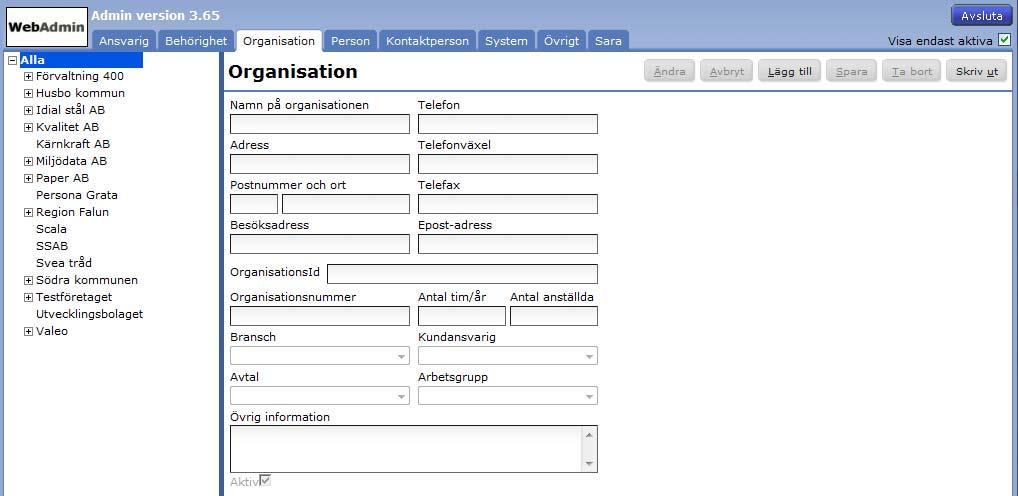
Task: Select Persona Grata in the tree
Action: click(77, 195)
